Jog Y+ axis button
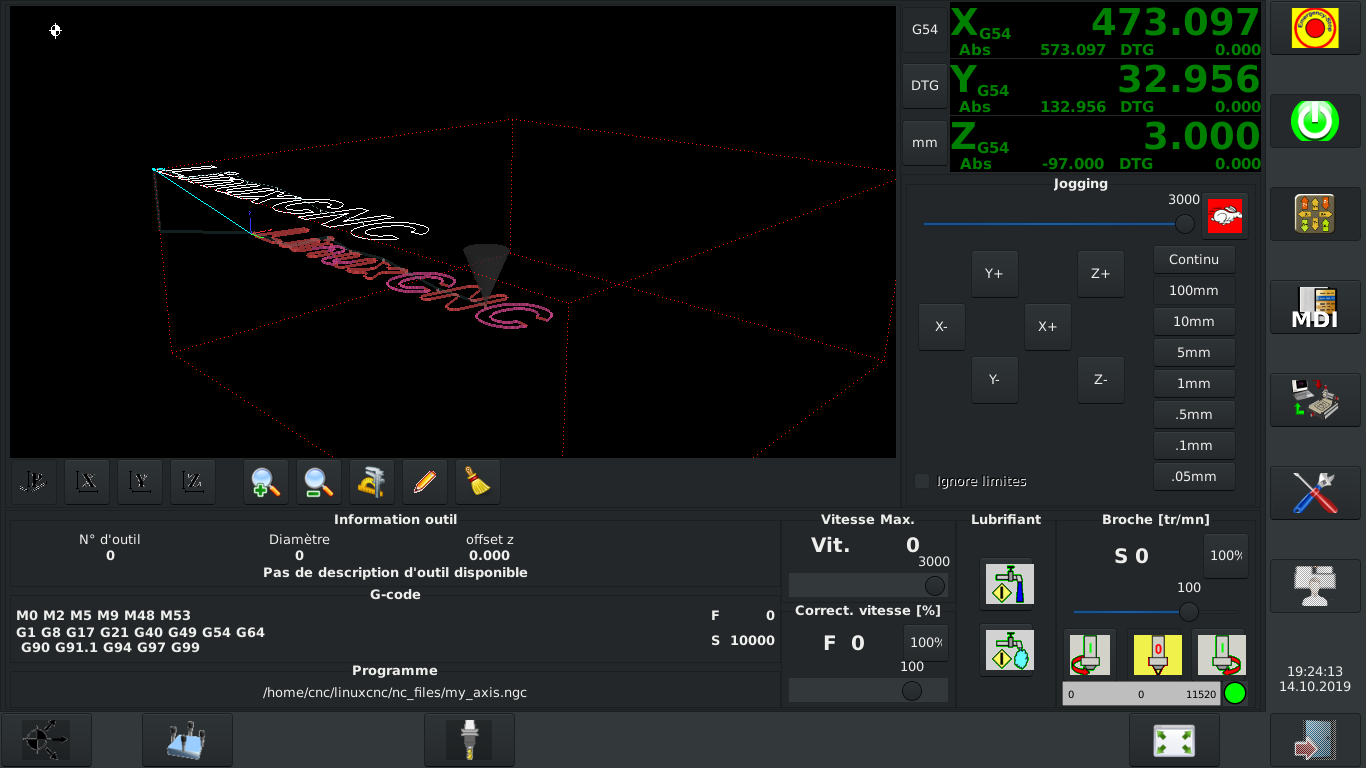 point(994,273)
